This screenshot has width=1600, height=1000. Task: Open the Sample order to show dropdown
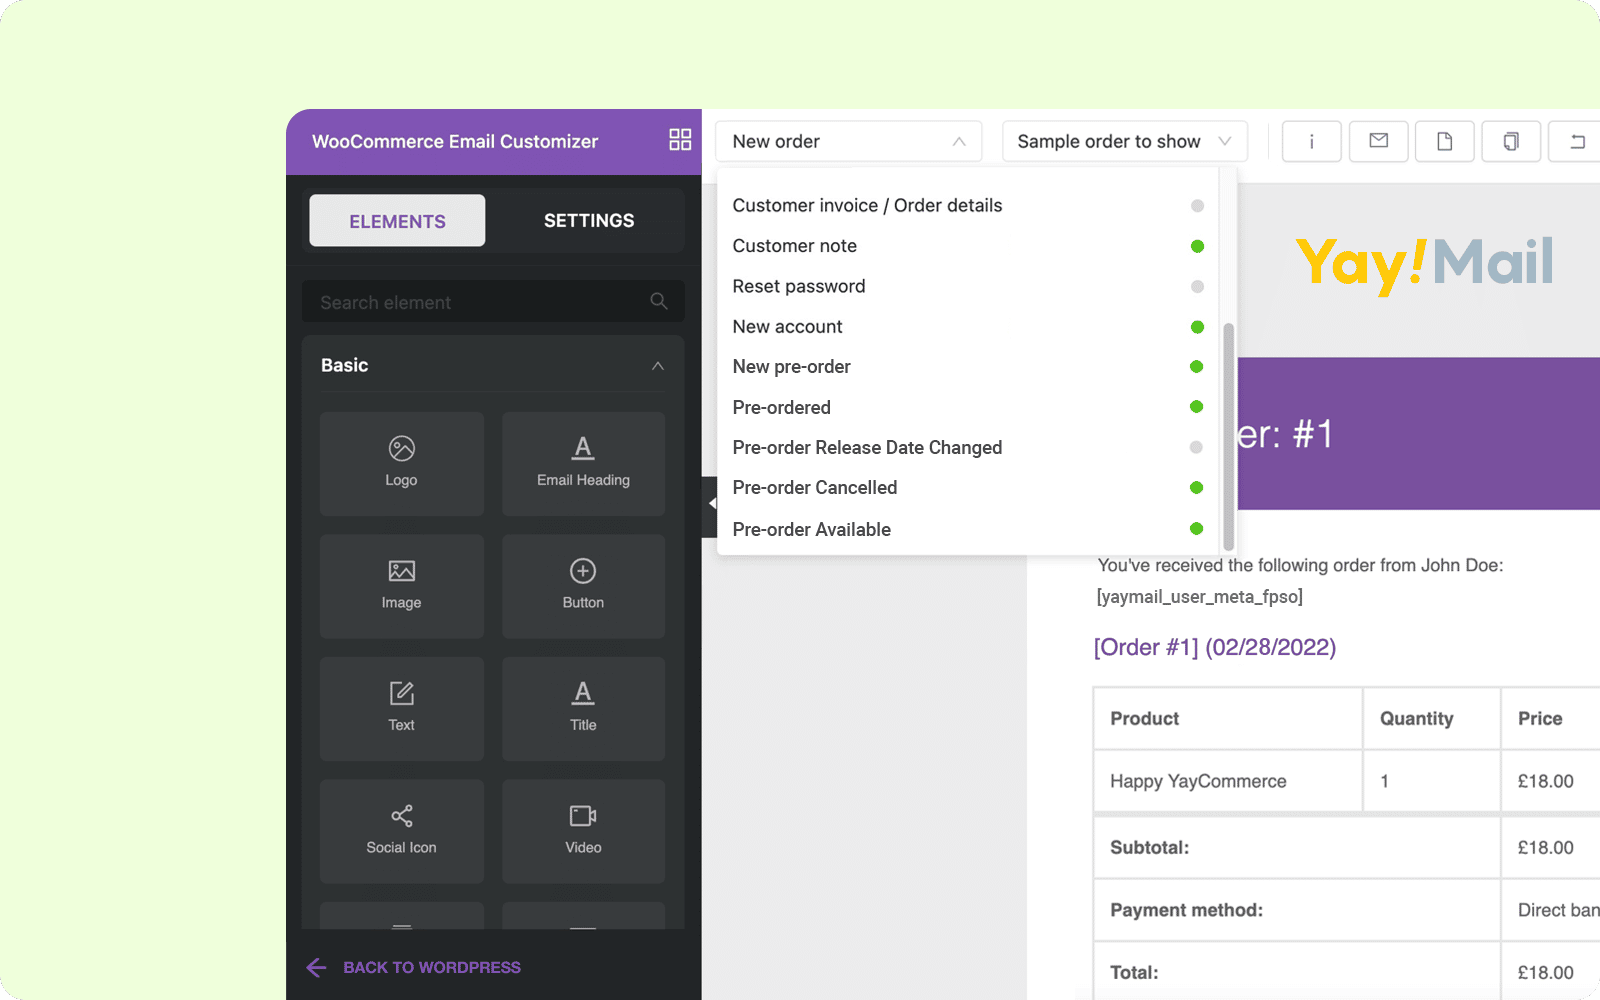(1124, 141)
